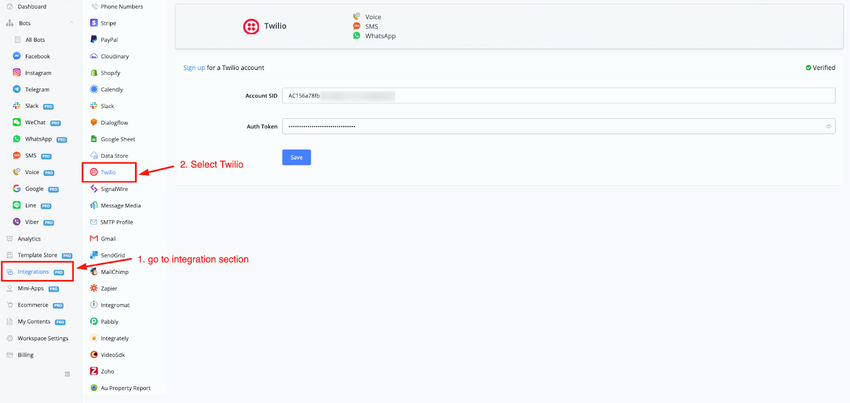
Task: Select the VideoSdk integration
Action: click(108, 355)
